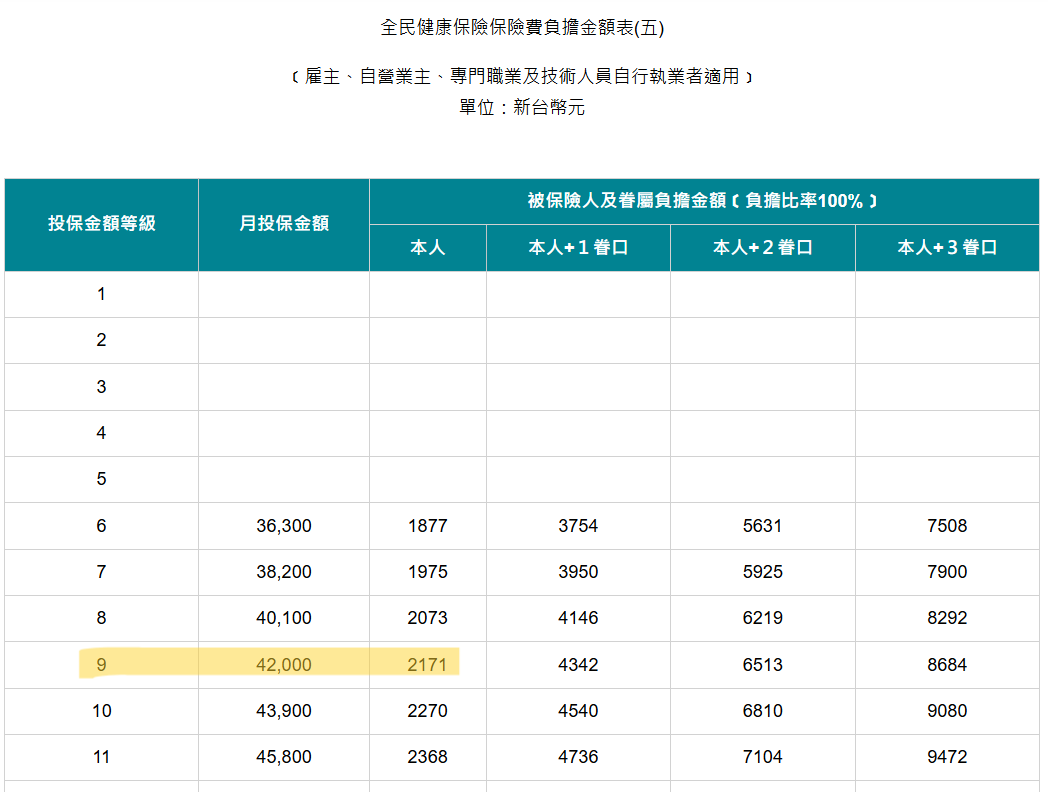Click the 本人+3 眷口 column header
The image size is (1048, 792).
947,248
